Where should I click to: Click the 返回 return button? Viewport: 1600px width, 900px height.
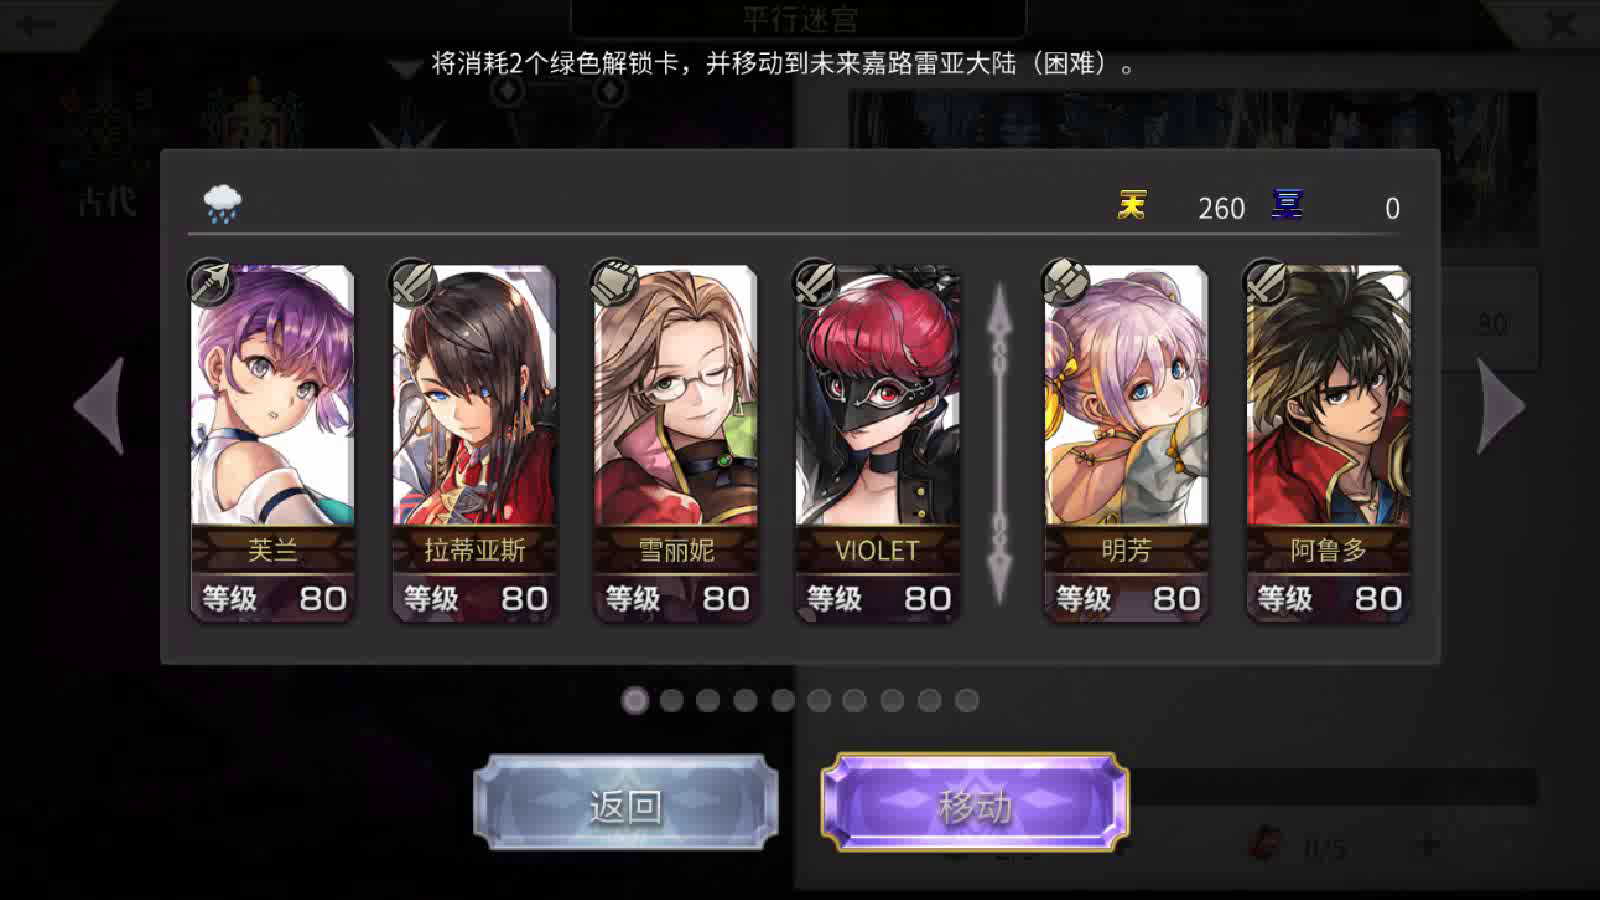click(x=626, y=804)
